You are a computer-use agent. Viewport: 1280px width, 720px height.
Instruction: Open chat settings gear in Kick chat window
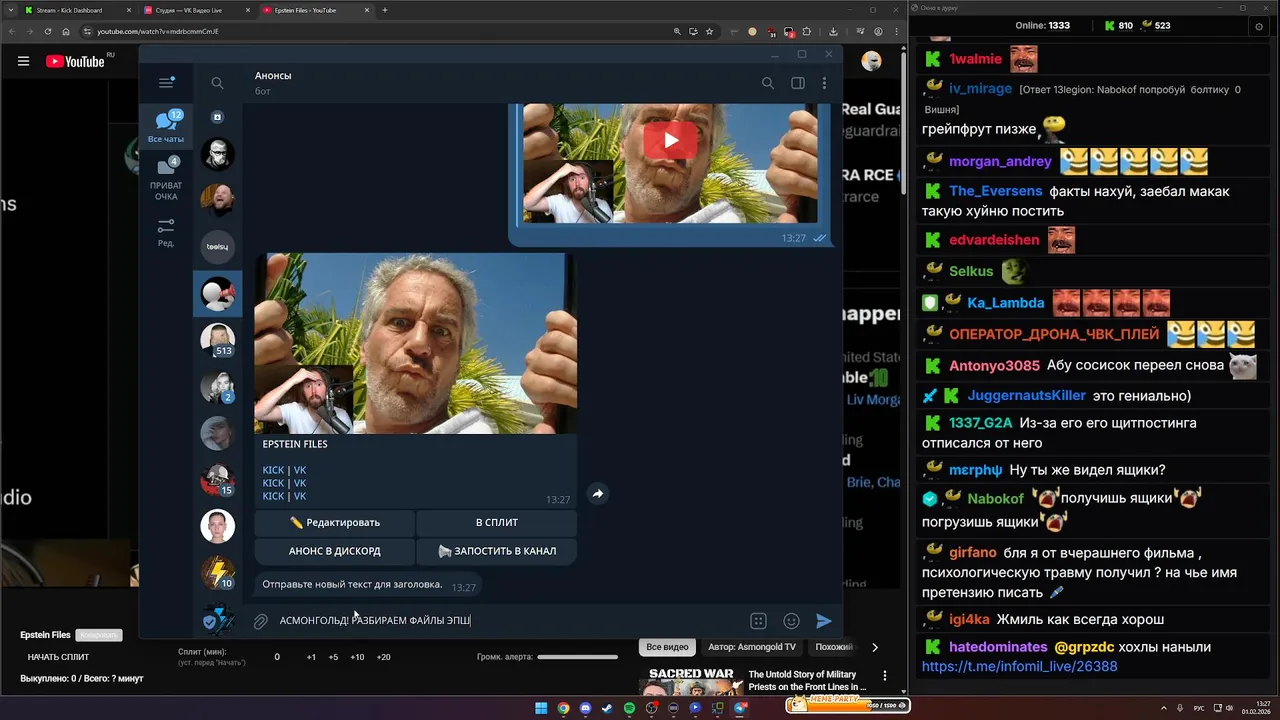(1260, 26)
